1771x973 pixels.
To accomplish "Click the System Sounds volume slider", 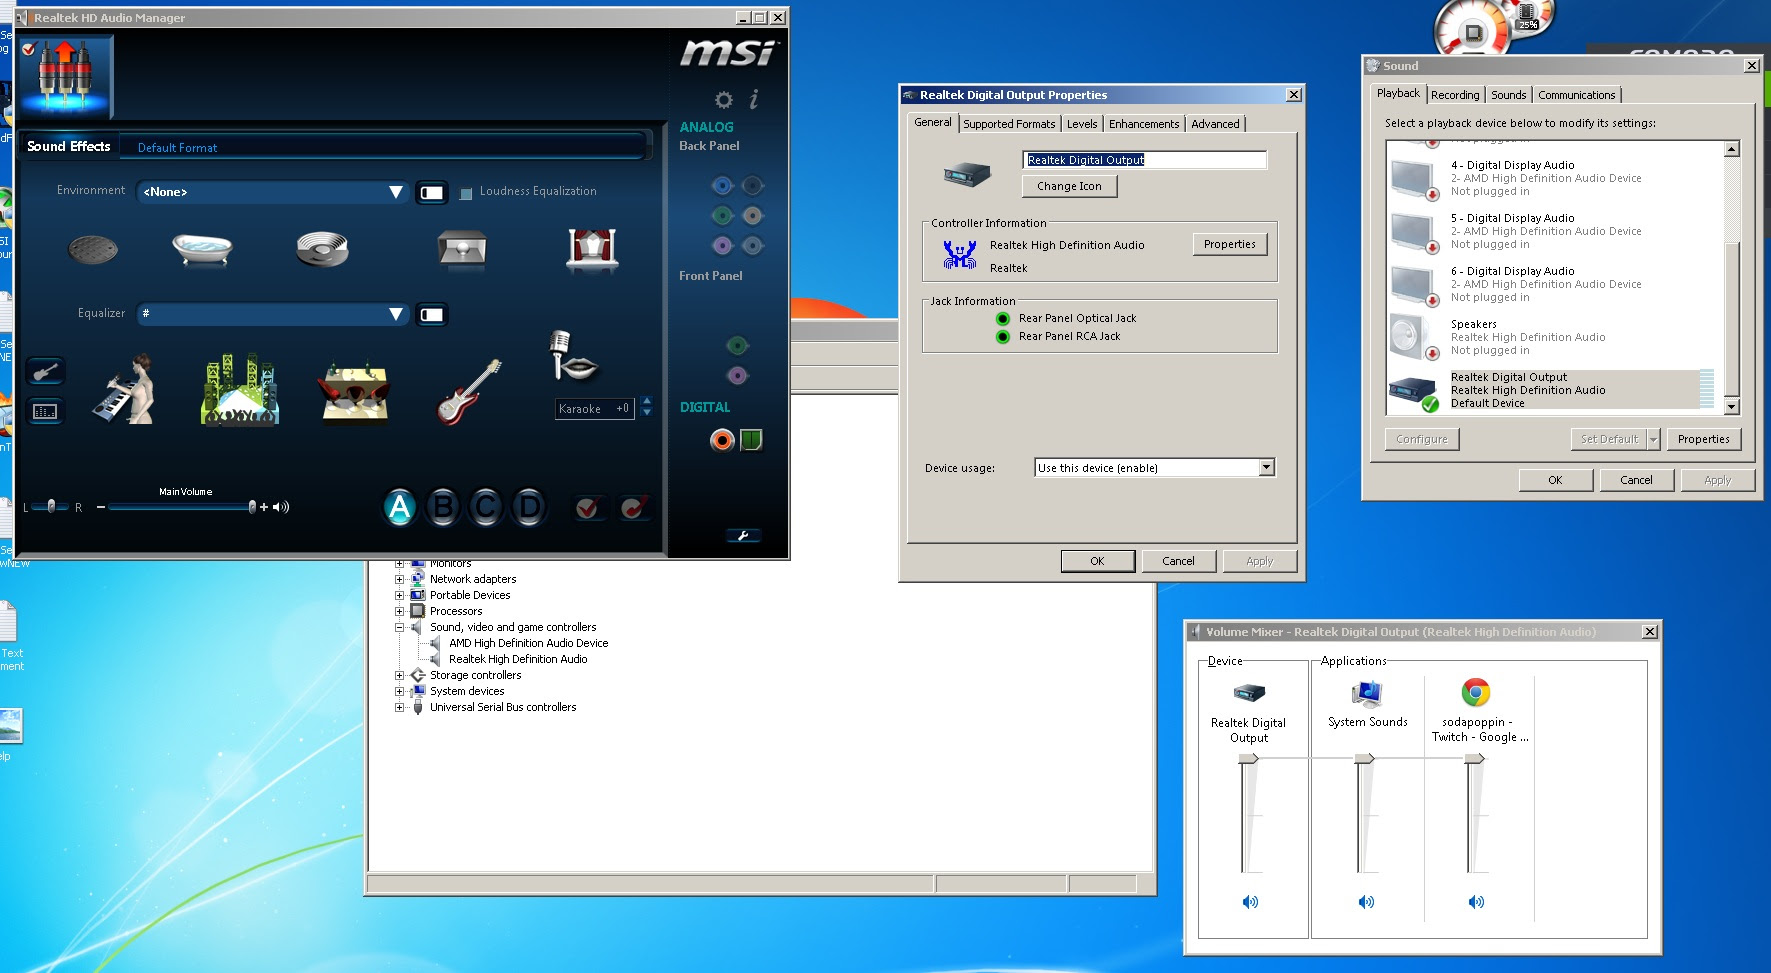I will [1365, 759].
